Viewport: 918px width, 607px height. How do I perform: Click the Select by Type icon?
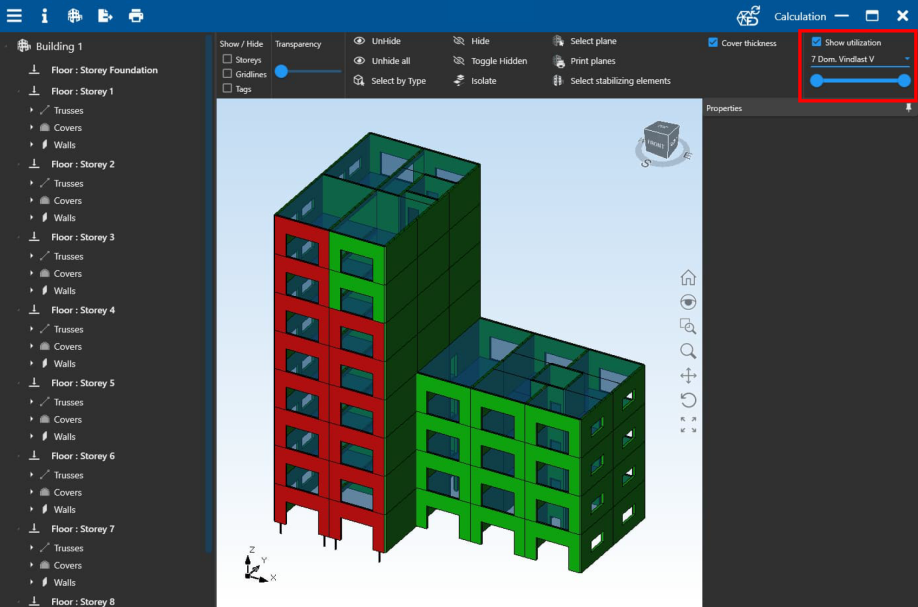click(x=359, y=81)
